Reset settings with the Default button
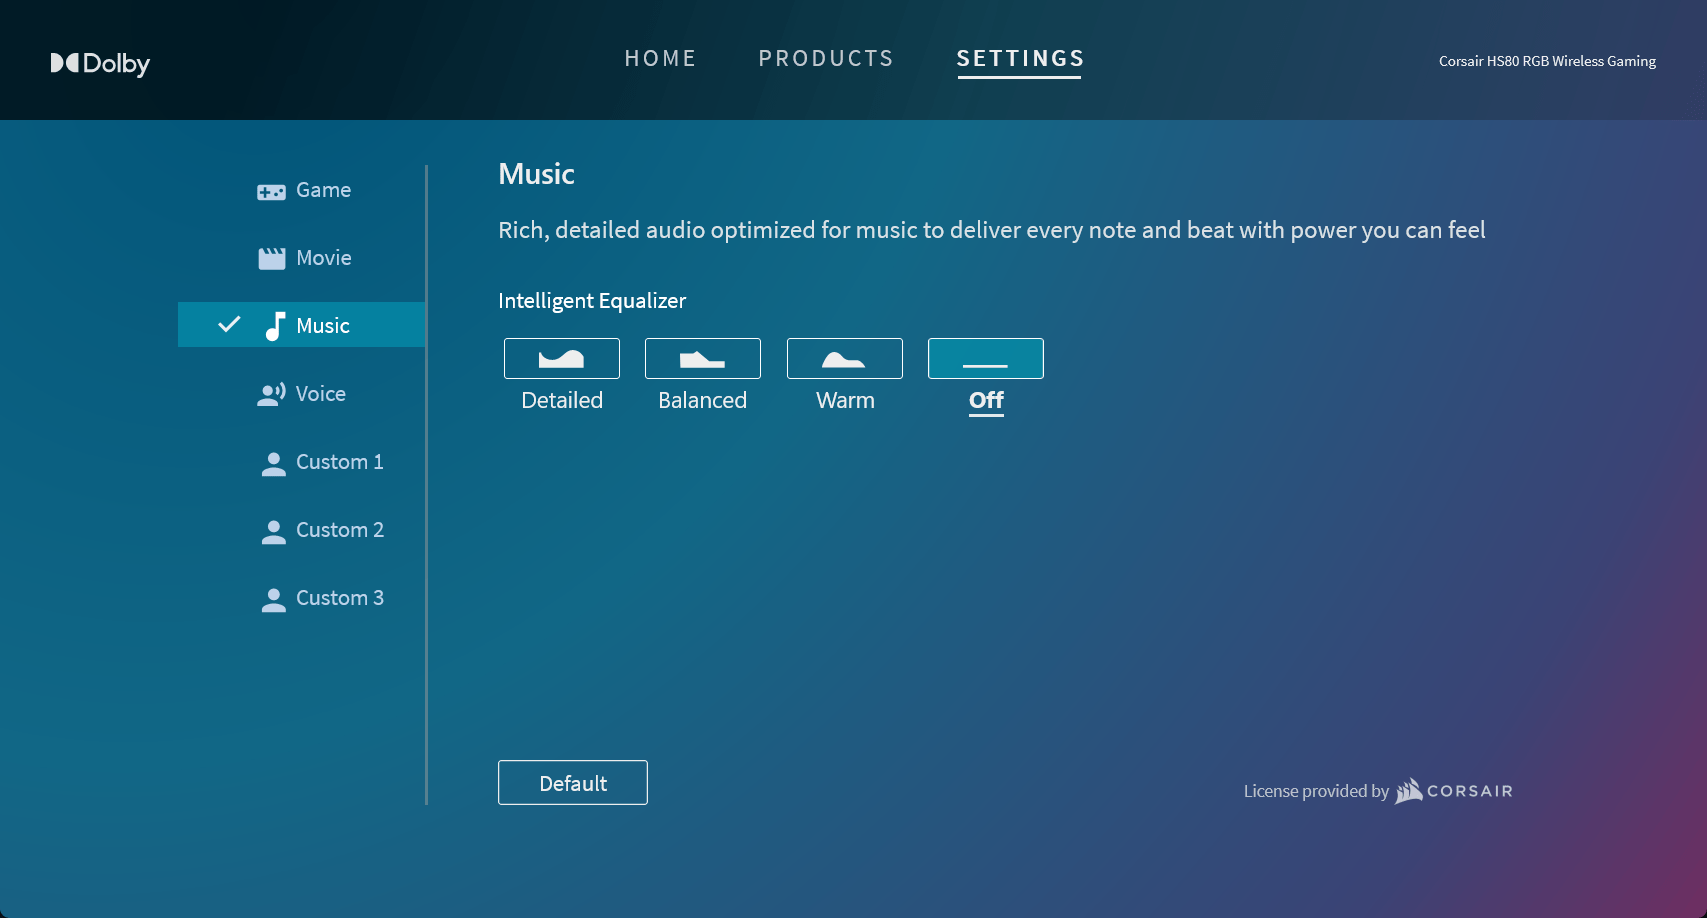 [x=573, y=783]
